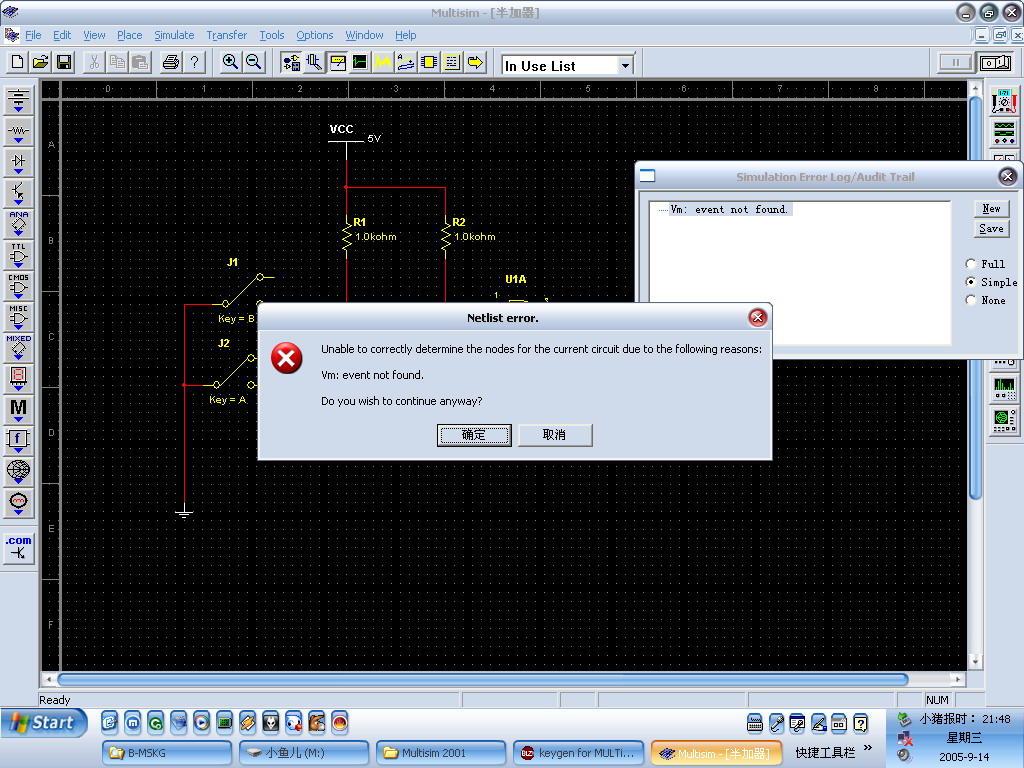Select the spectrum analyzer instrument icon
The height and width of the screenshot is (768, 1024).
point(1004,388)
